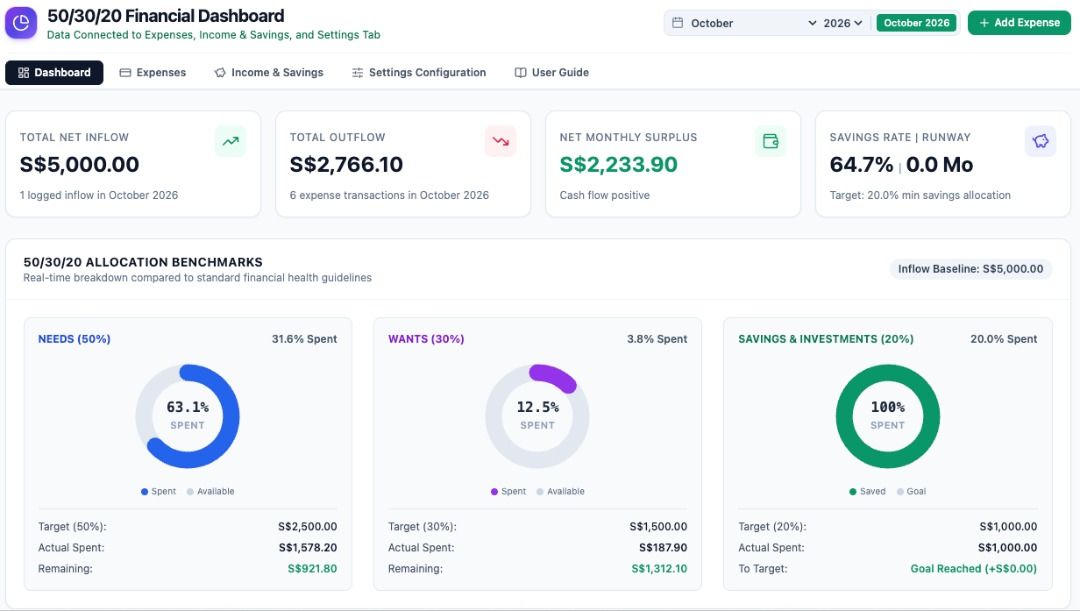Click the blue Spent legend in Needs

coord(158,491)
